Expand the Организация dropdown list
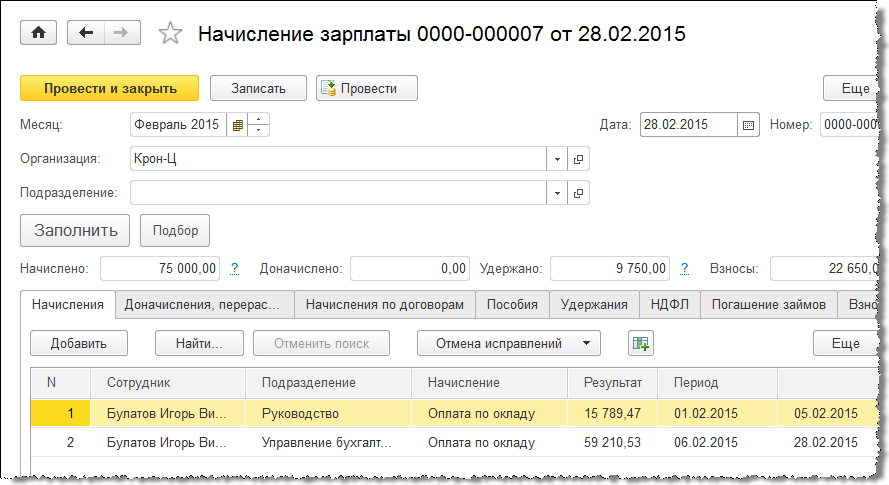Screen dimensions: 889x485 556,159
